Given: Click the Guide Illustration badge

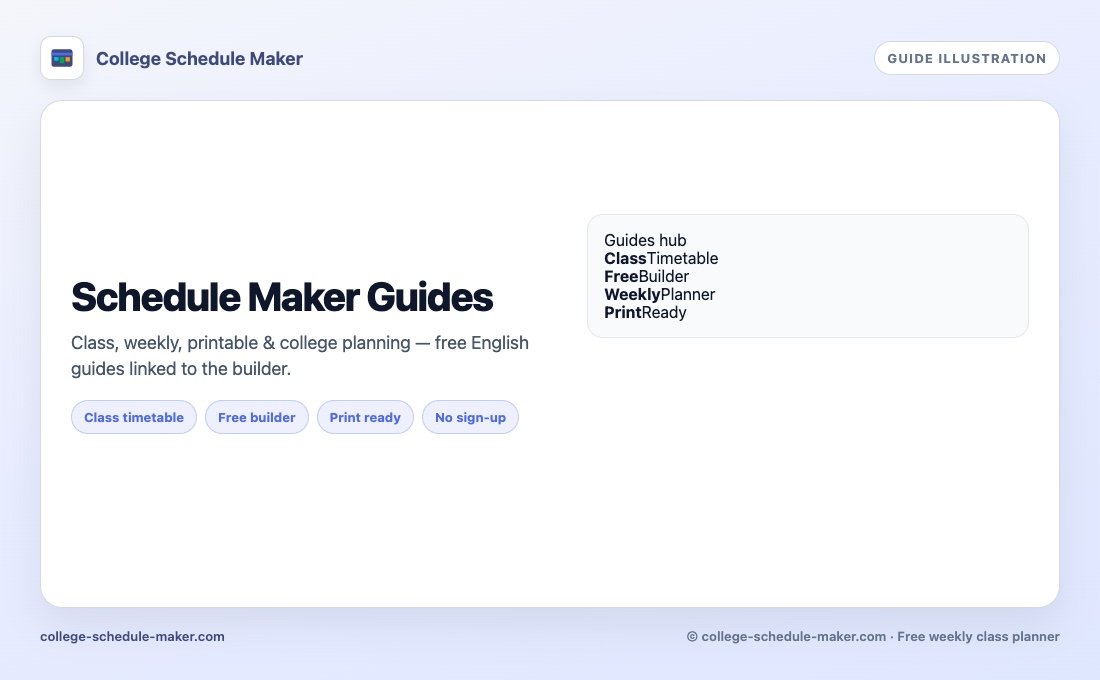Looking at the screenshot, I should point(967,58).
